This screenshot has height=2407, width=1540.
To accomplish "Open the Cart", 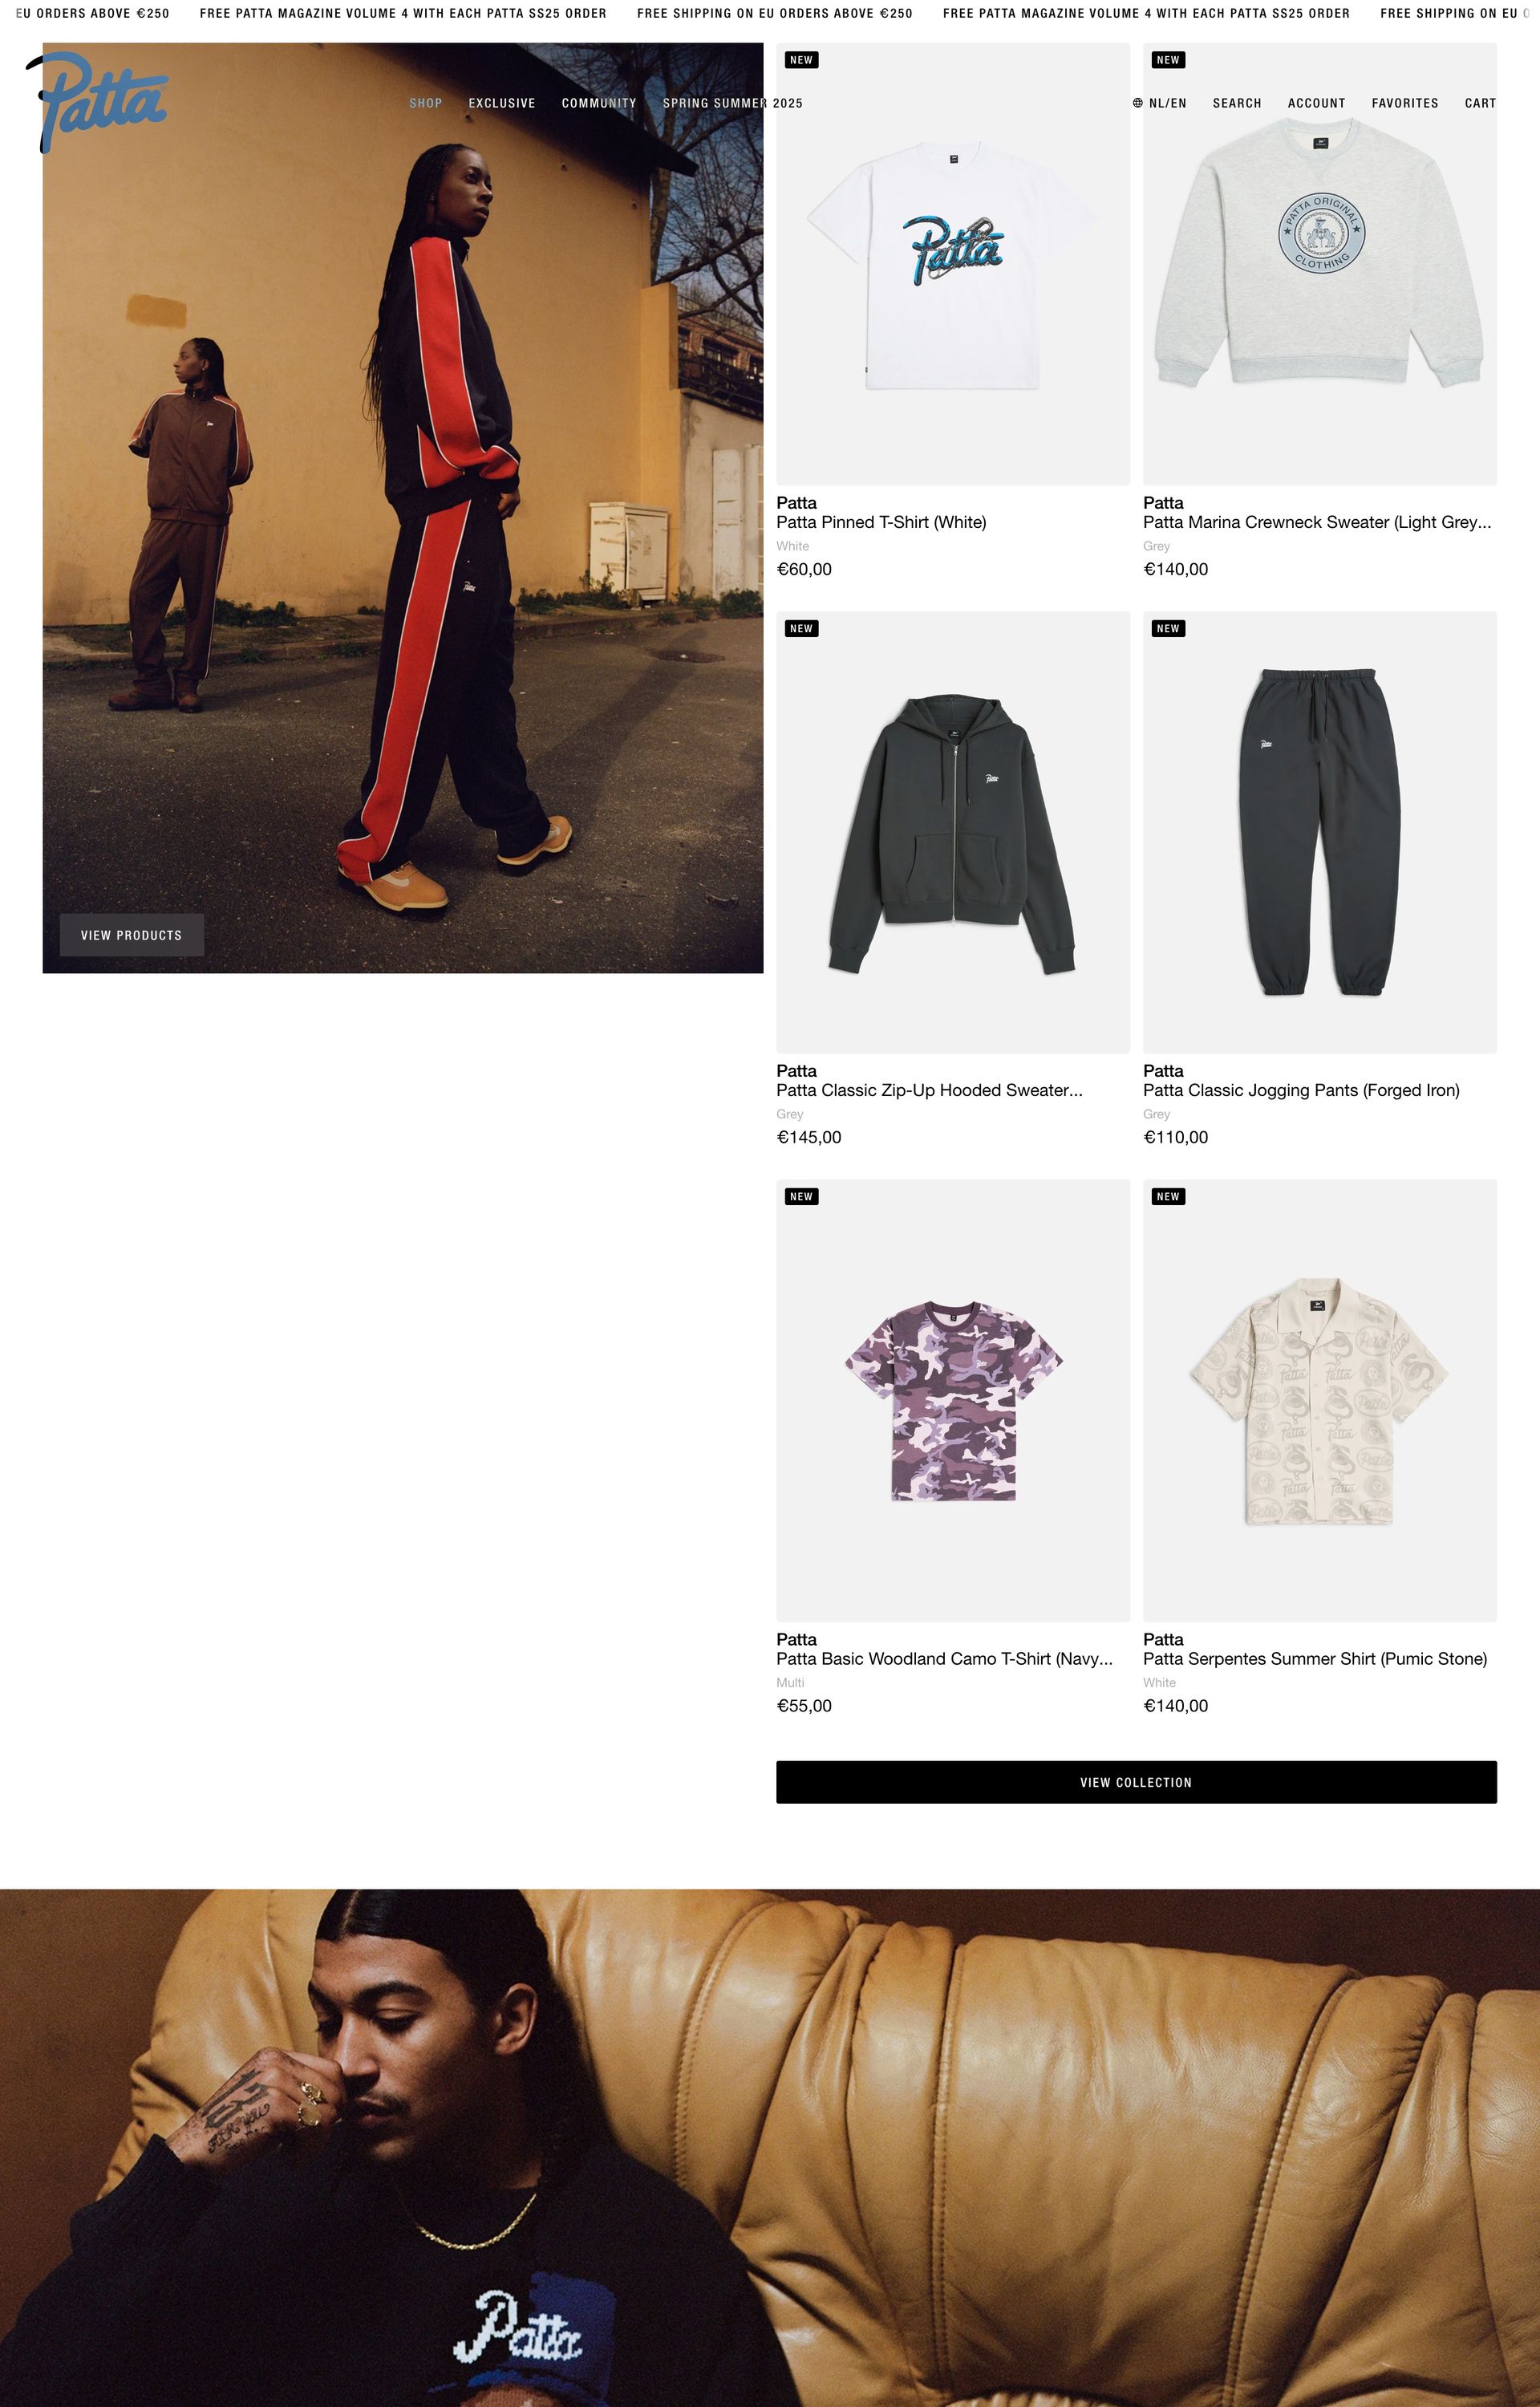I will (1480, 103).
